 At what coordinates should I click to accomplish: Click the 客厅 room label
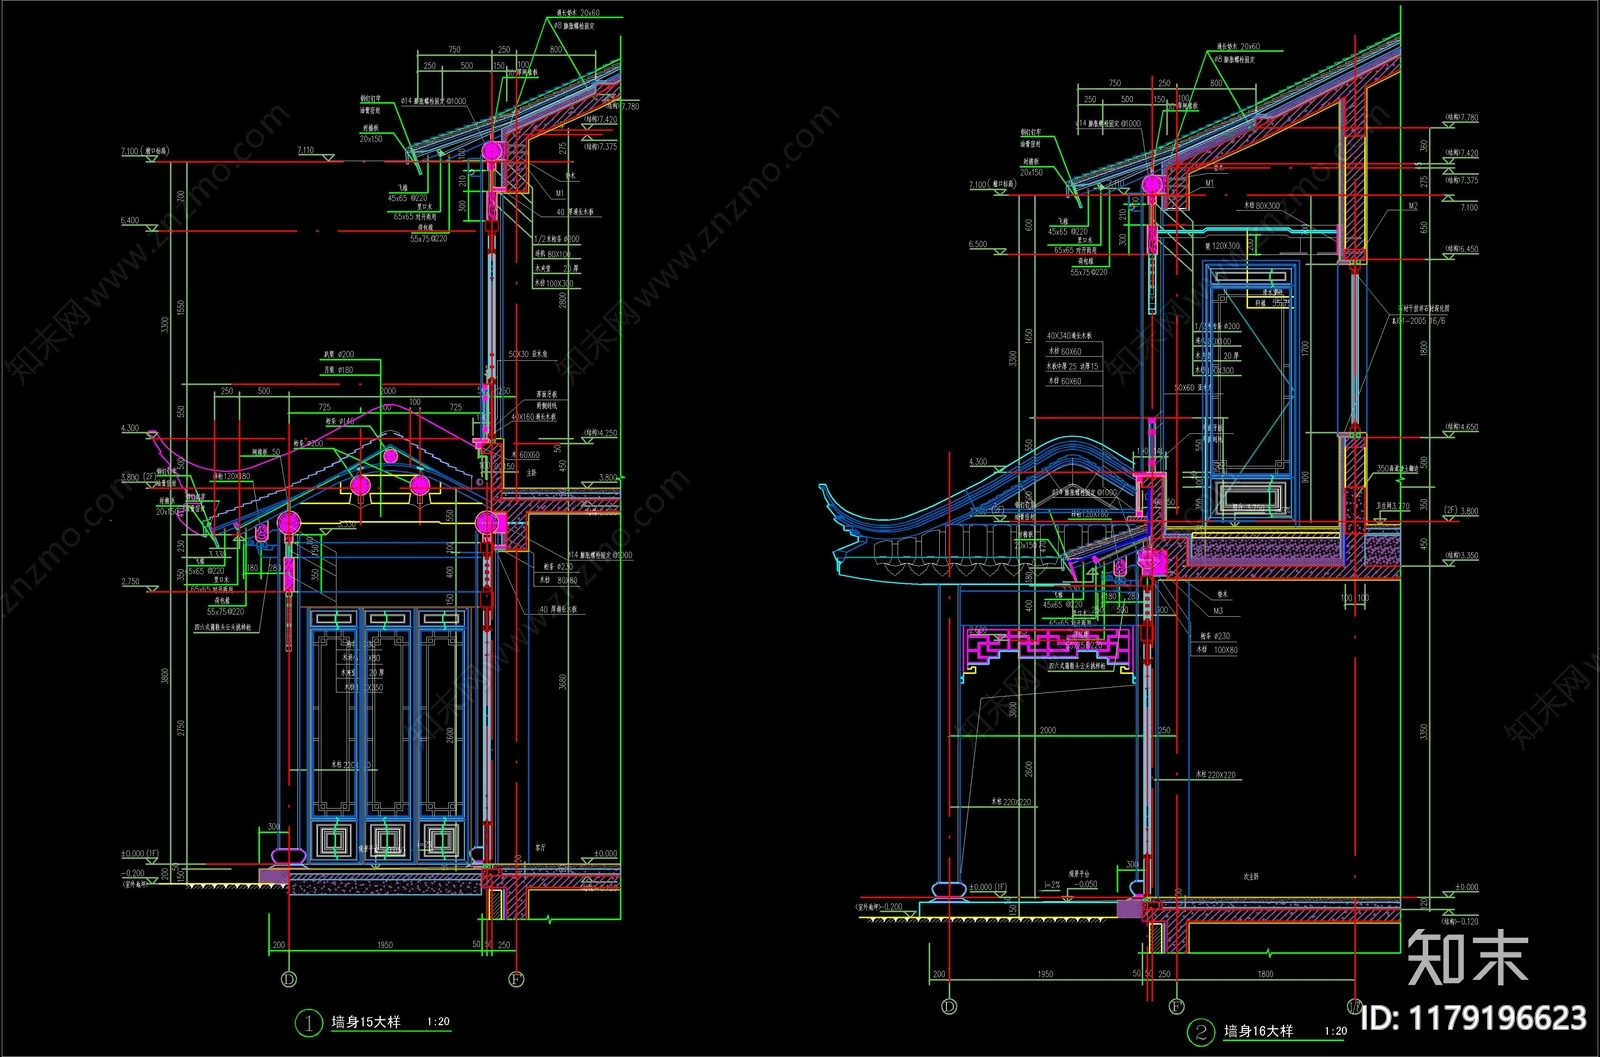pyautogui.click(x=540, y=847)
